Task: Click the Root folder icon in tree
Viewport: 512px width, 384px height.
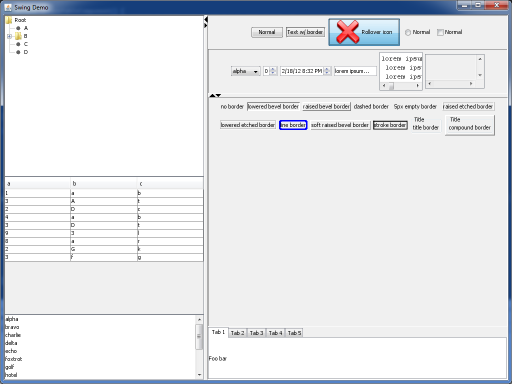Action: pyautogui.click(x=9, y=20)
